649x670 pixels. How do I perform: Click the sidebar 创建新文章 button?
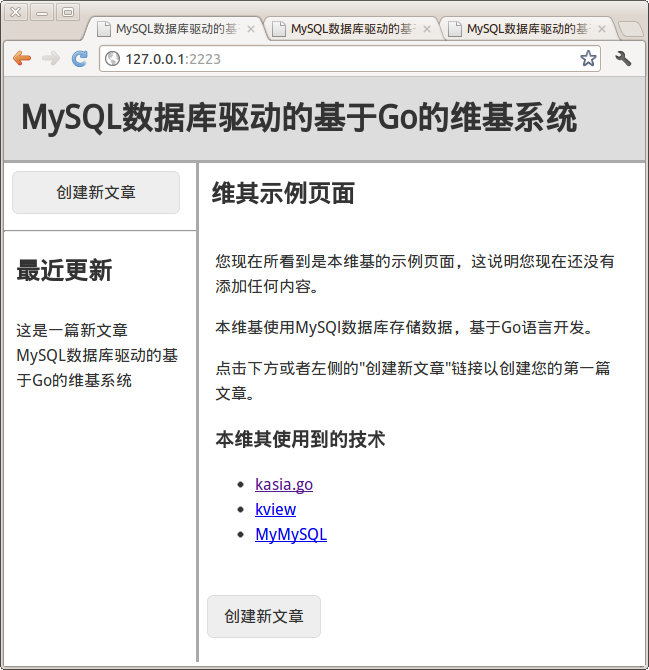[96, 192]
